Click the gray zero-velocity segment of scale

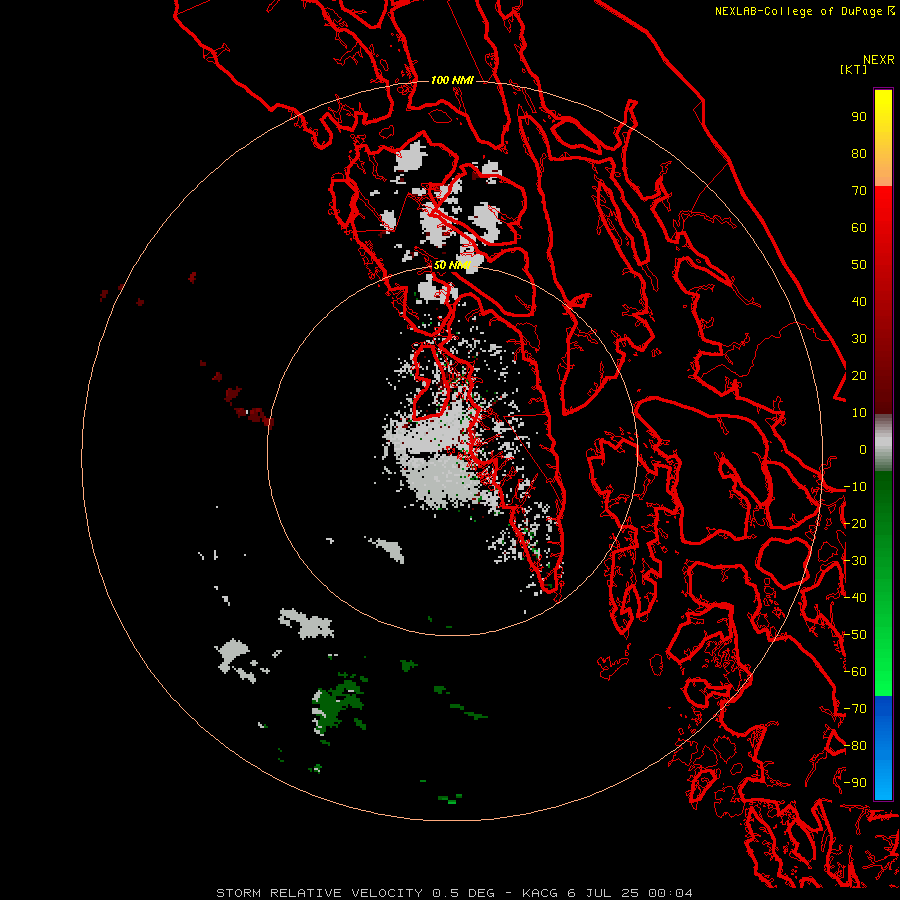coord(883,443)
